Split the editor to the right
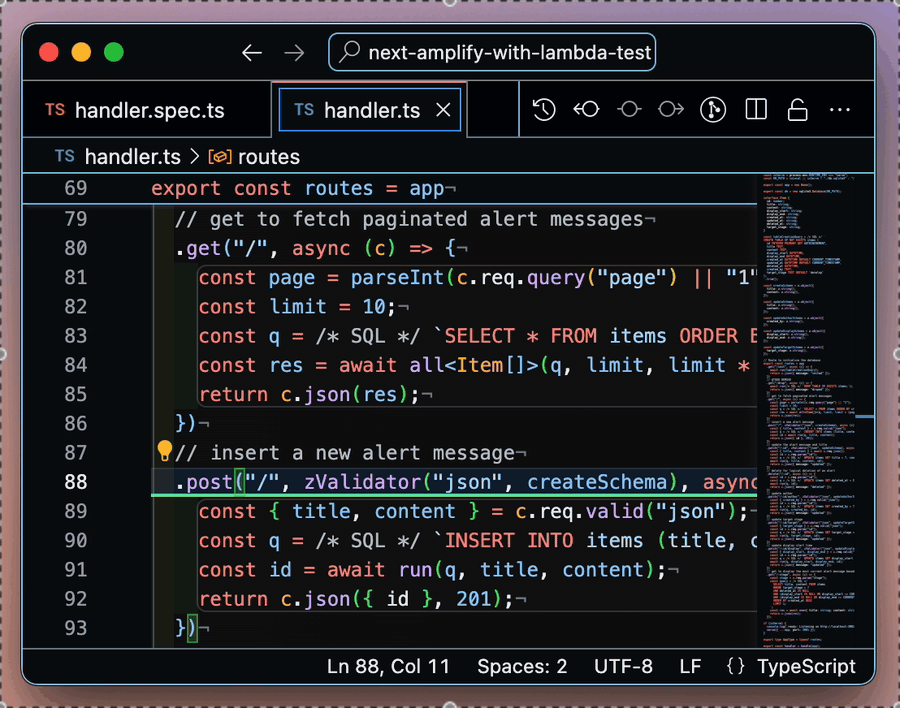This screenshot has height=708, width=900. (x=756, y=109)
